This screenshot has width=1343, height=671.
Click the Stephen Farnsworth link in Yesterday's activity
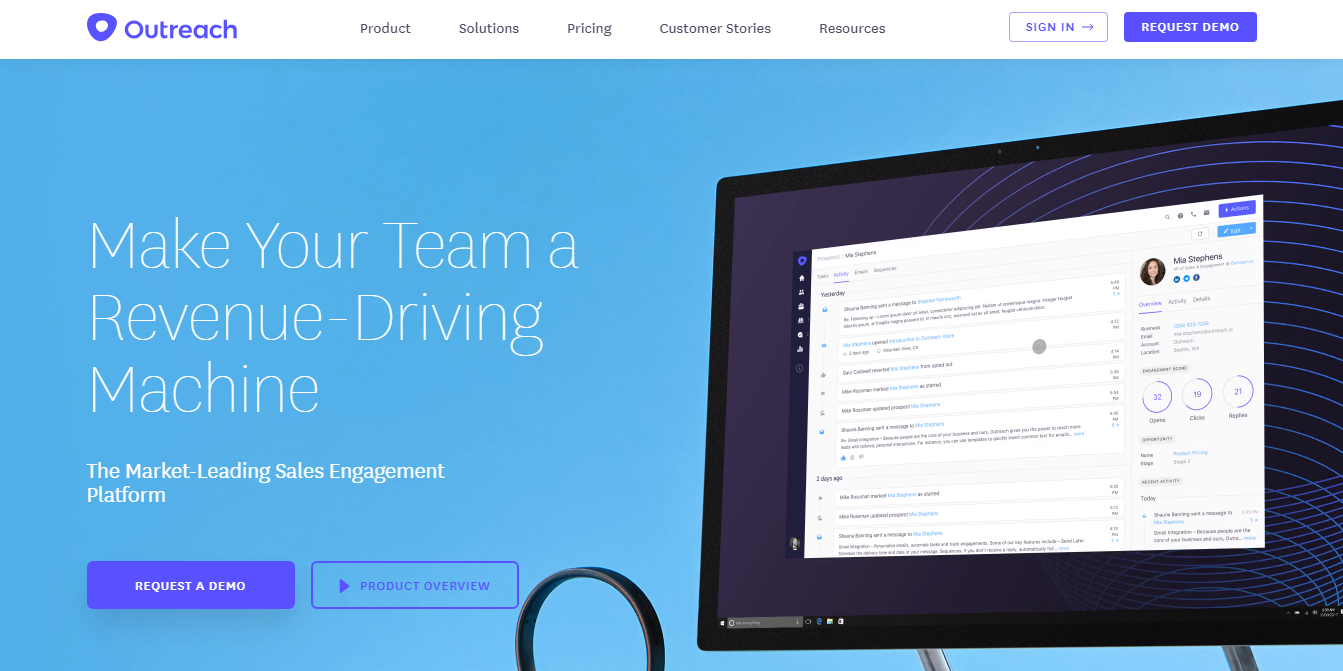(939, 299)
